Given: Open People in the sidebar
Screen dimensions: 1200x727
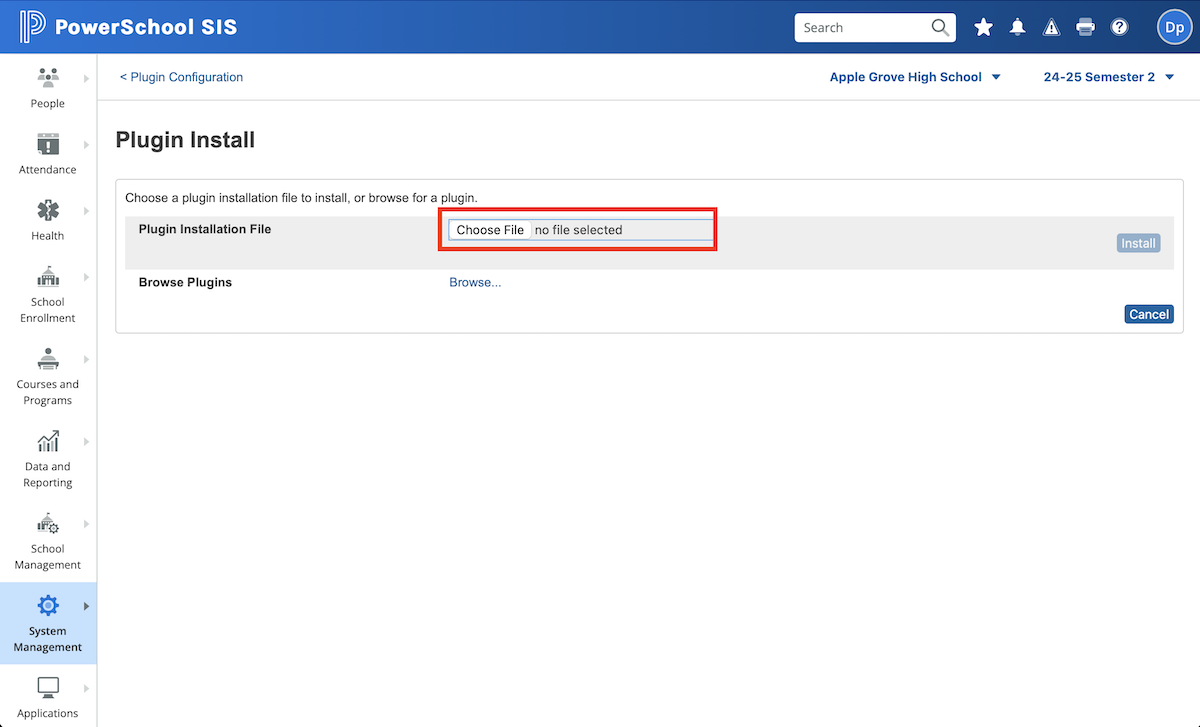Looking at the screenshot, I should pos(47,87).
